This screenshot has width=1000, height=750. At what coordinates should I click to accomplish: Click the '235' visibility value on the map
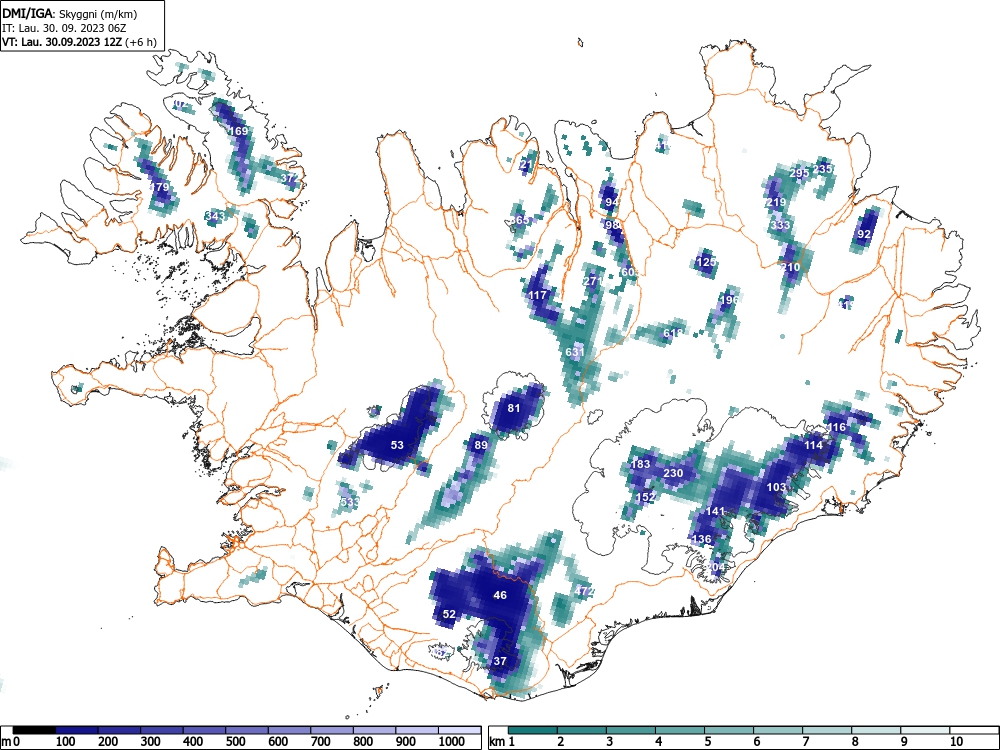tap(823, 168)
